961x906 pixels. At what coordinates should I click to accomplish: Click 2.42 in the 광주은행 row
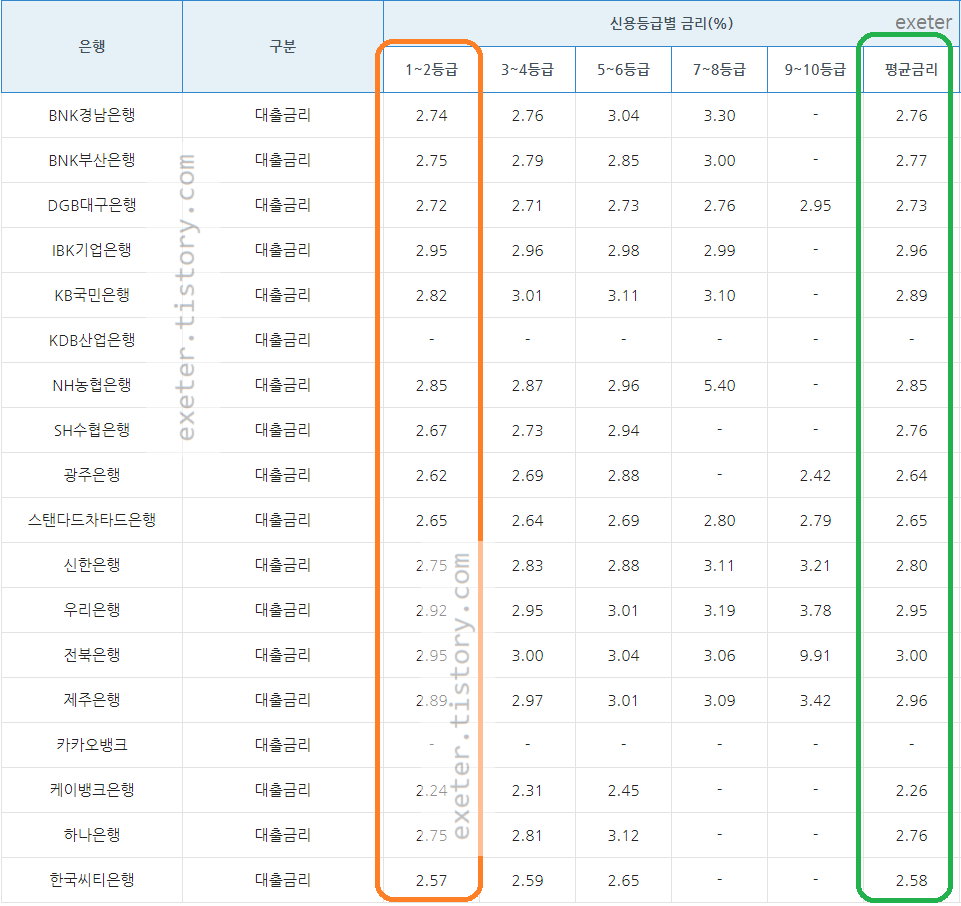click(815, 476)
